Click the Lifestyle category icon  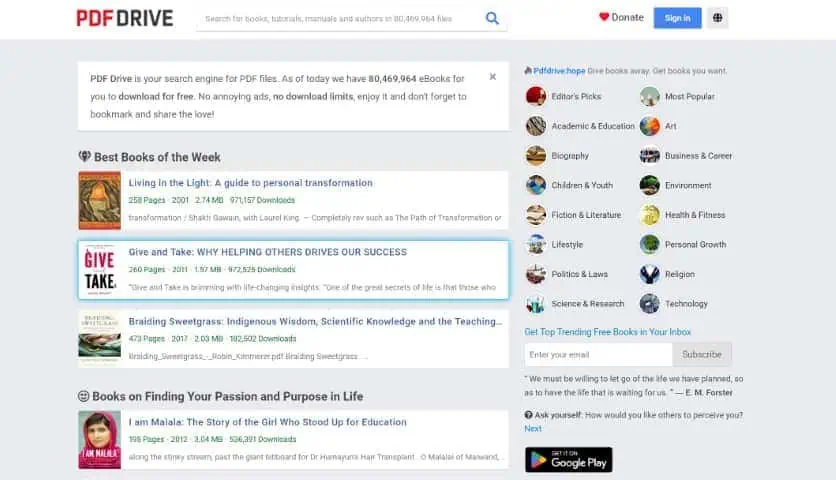[536, 245]
